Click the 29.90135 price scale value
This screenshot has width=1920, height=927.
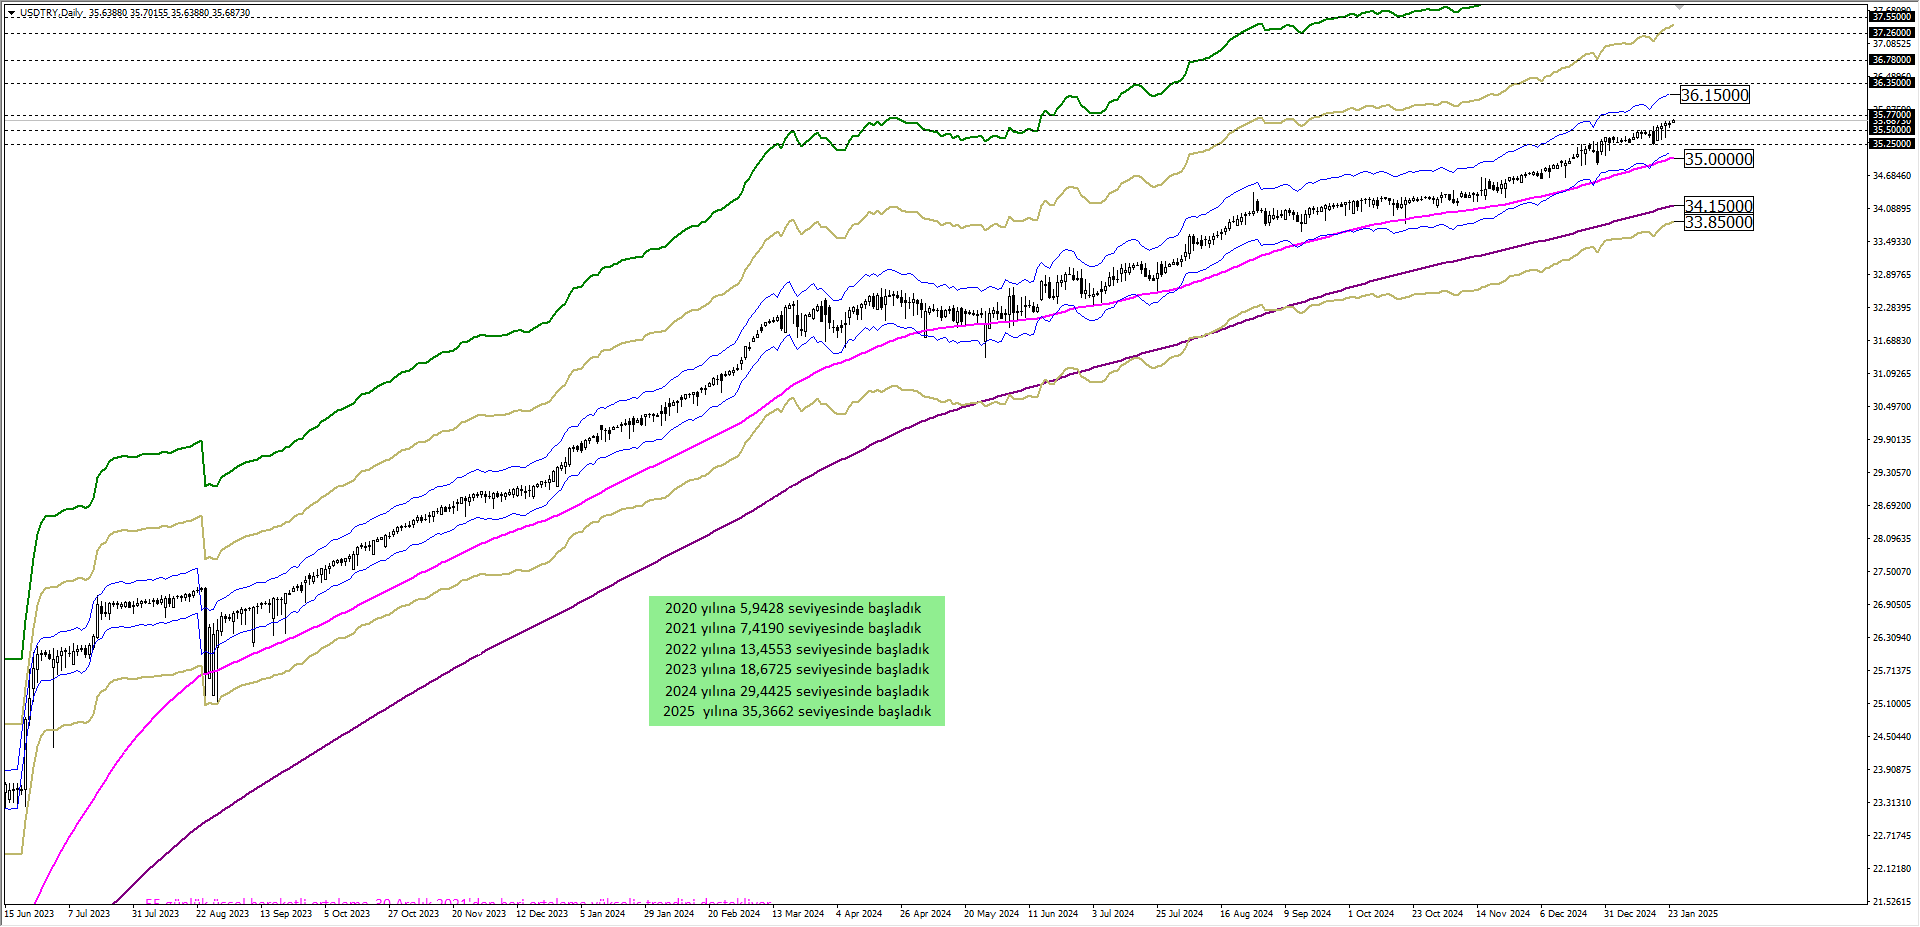[x=1892, y=440]
